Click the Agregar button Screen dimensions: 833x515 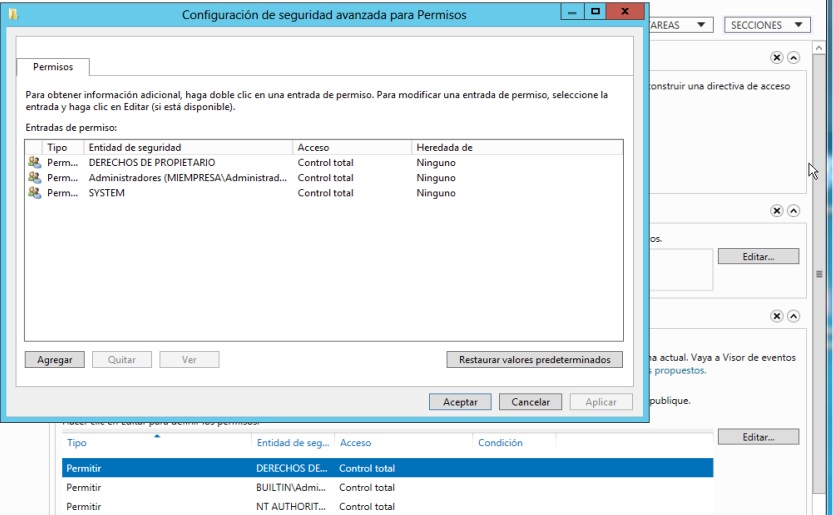click(55, 359)
